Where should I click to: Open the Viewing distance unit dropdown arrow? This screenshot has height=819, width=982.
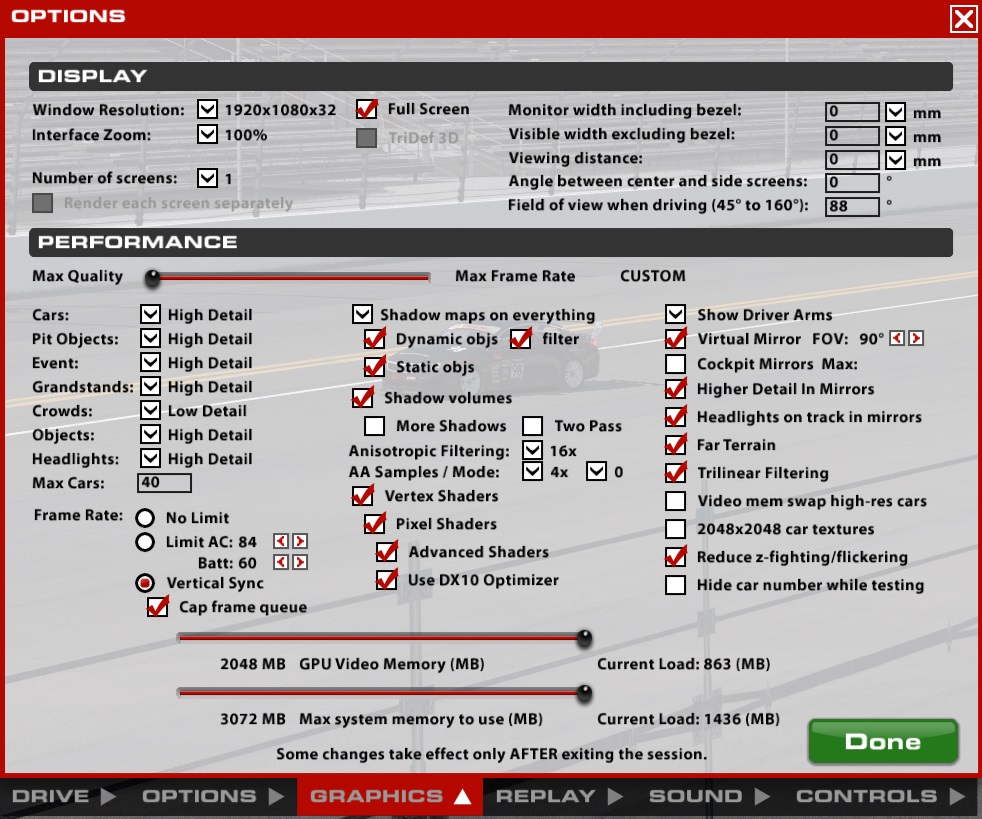[896, 160]
